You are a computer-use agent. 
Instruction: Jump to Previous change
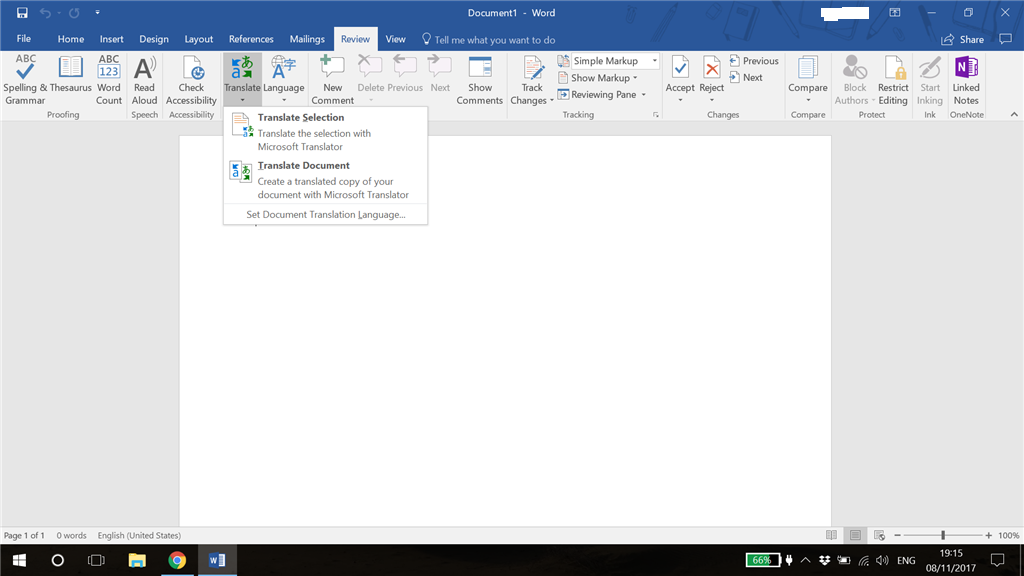click(x=754, y=61)
